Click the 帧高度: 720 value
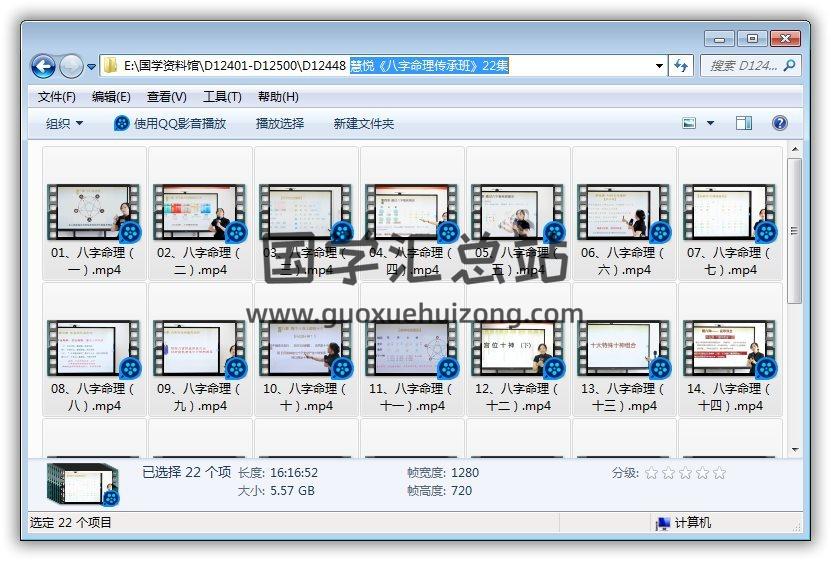The width and height of the screenshot is (831, 561). [461, 491]
